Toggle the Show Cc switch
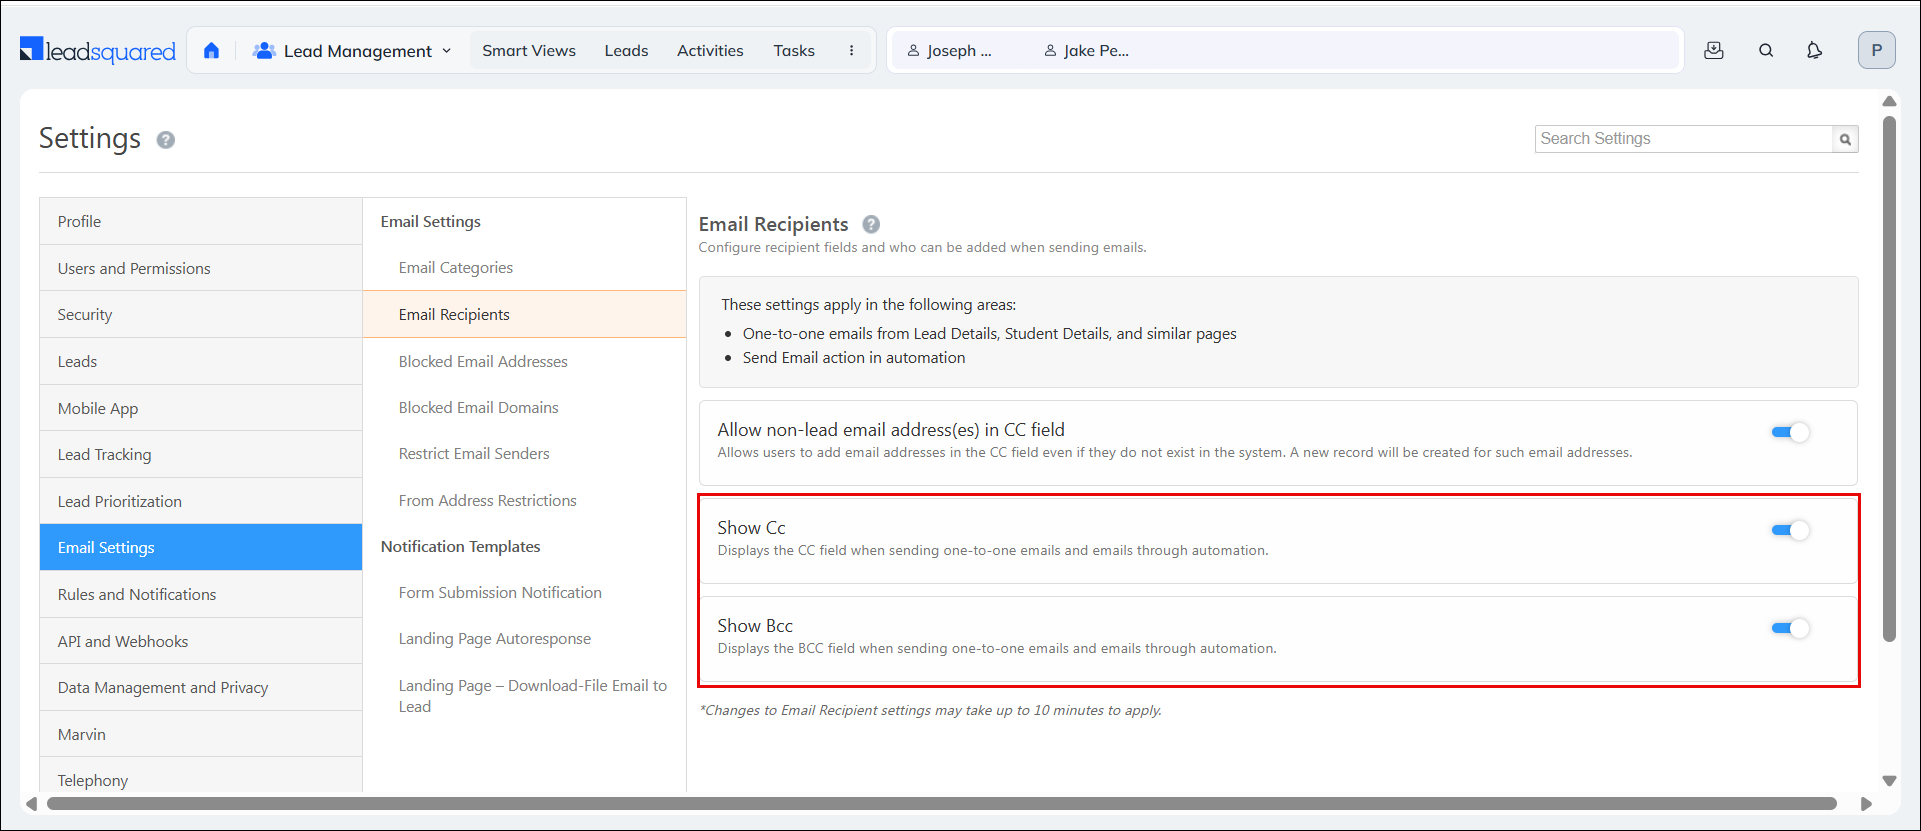This screenshot has height=831, width=1921. click(x=1790, y=530)
